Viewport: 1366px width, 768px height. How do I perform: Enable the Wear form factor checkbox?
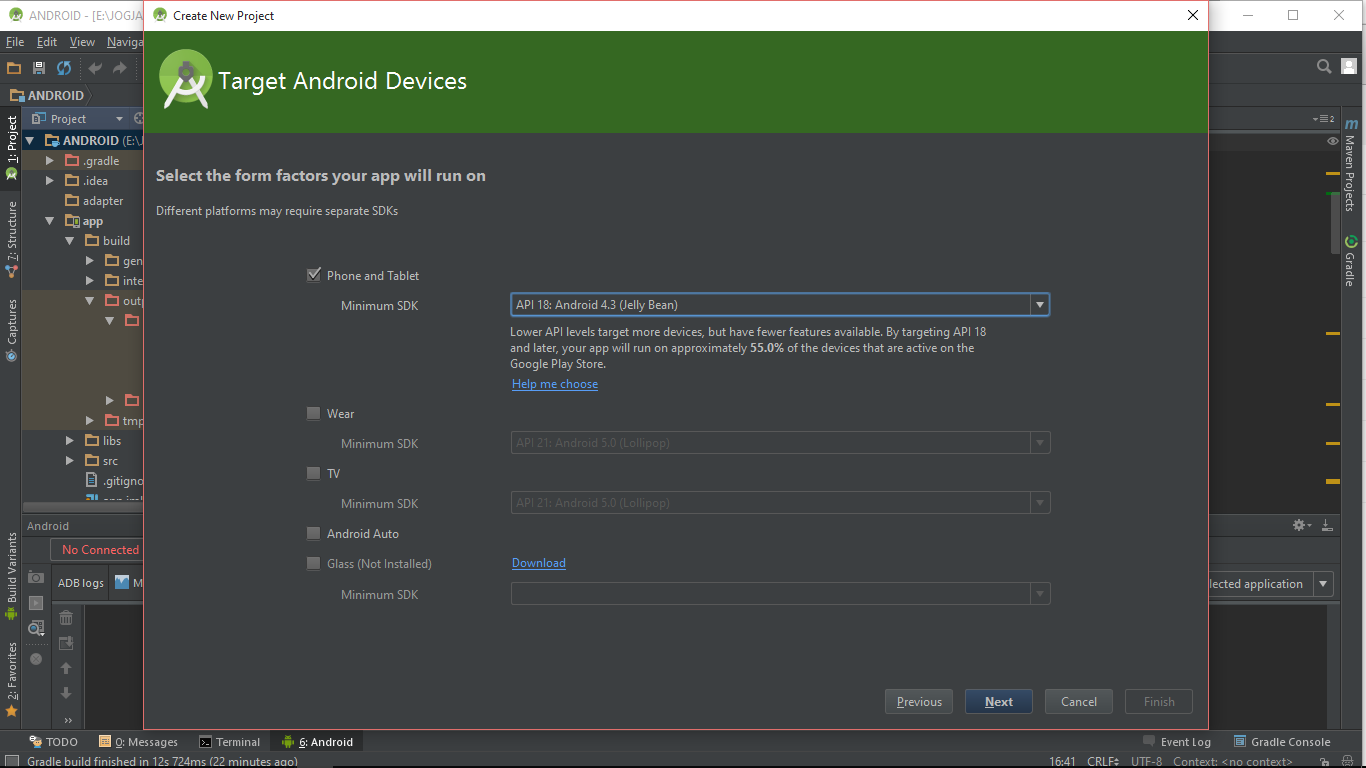(313, 413)
